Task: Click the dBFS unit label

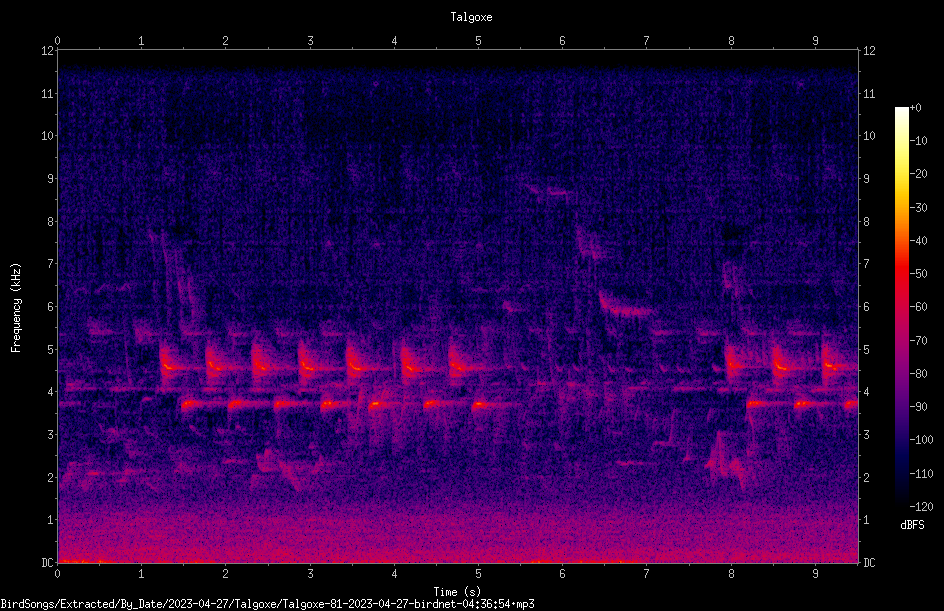Action: coord(912,525)
